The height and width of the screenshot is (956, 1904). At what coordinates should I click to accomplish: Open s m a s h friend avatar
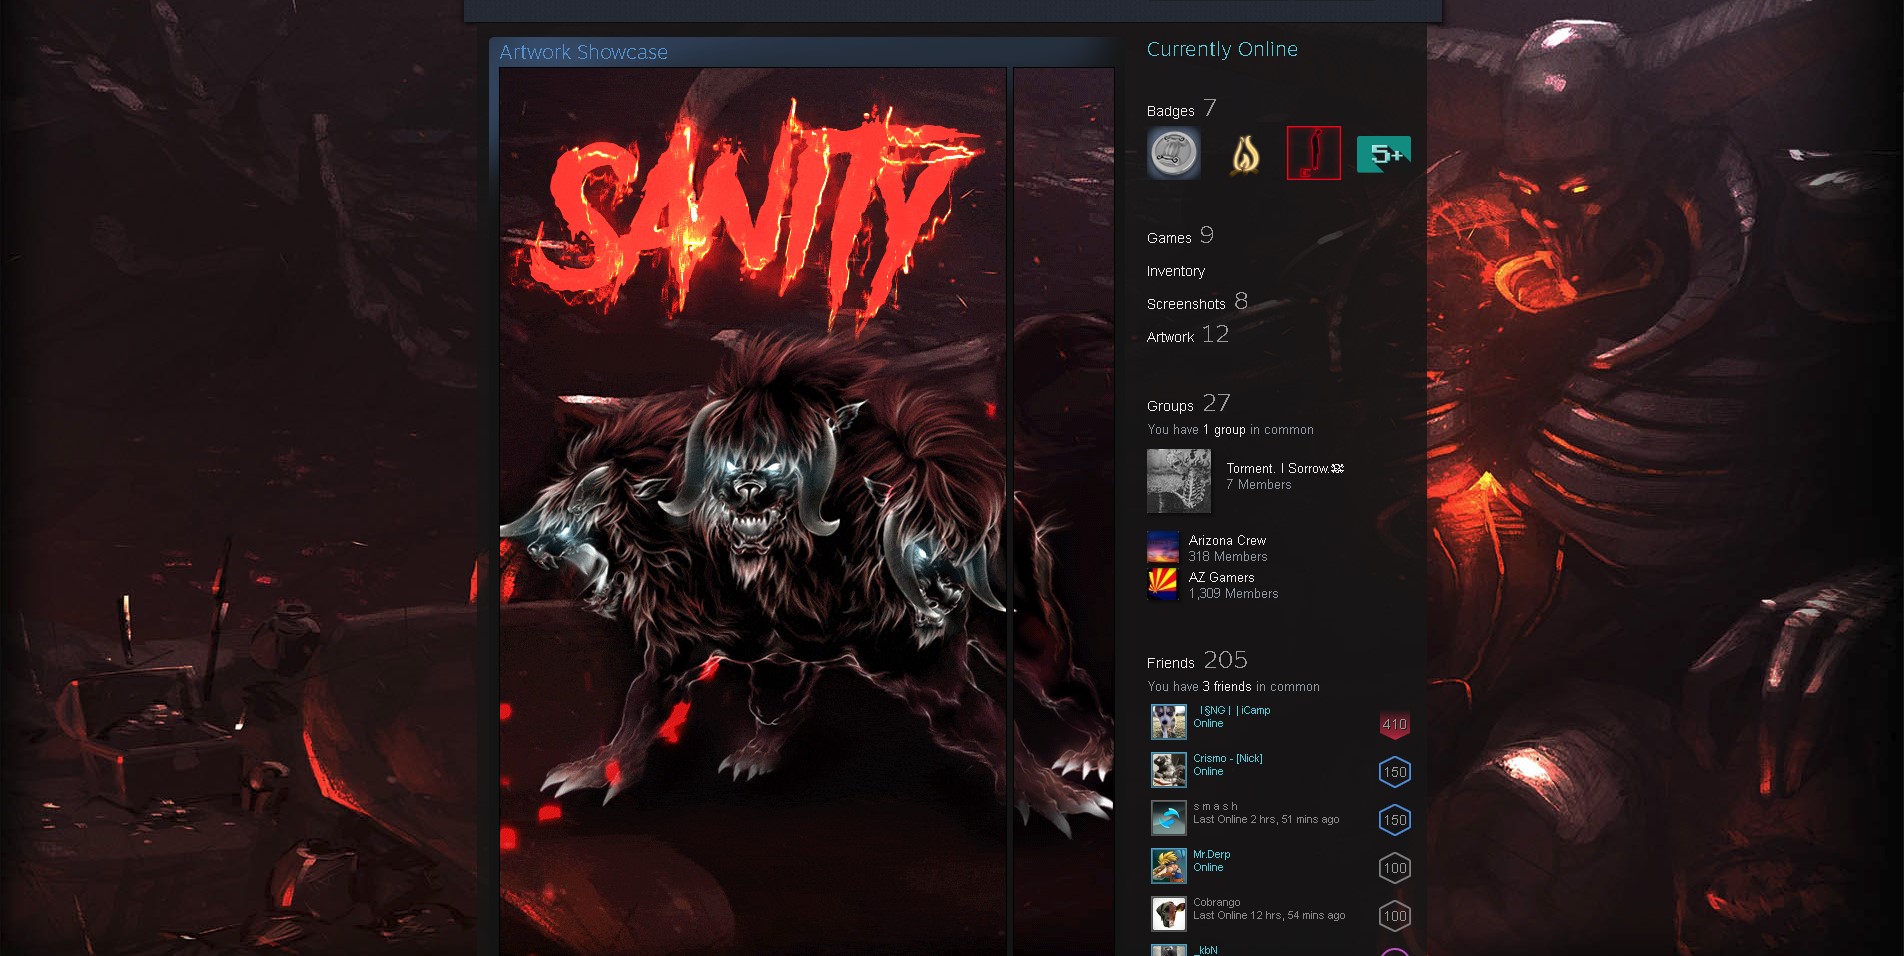coord(1169,817)
